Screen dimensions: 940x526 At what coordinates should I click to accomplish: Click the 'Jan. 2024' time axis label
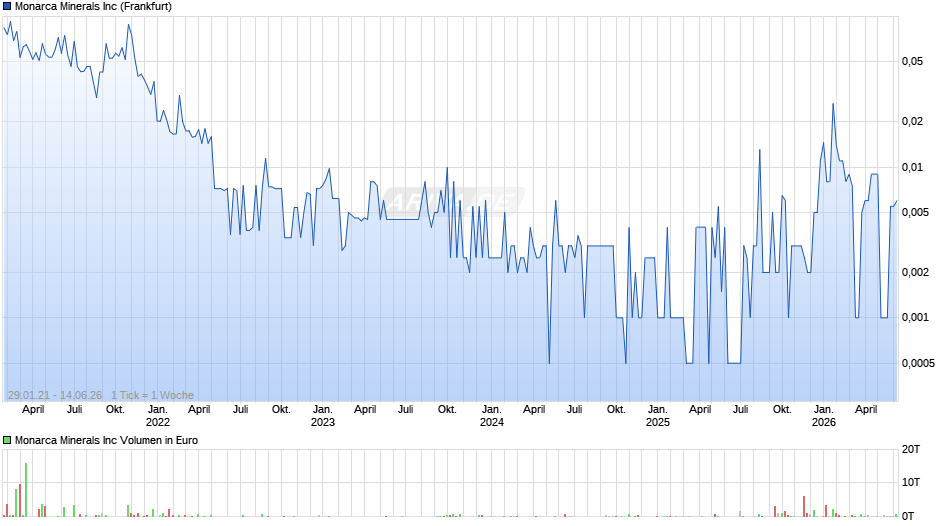point(492,416)
